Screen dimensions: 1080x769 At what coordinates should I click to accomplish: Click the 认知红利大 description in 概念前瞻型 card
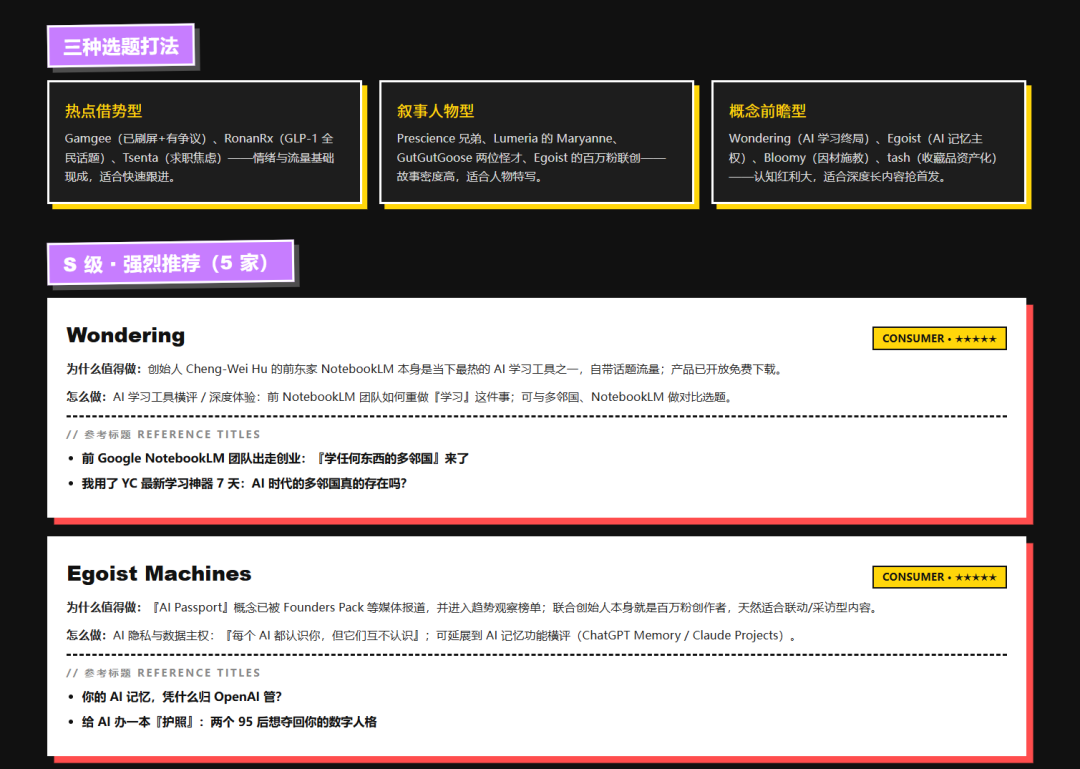(863, 158)
